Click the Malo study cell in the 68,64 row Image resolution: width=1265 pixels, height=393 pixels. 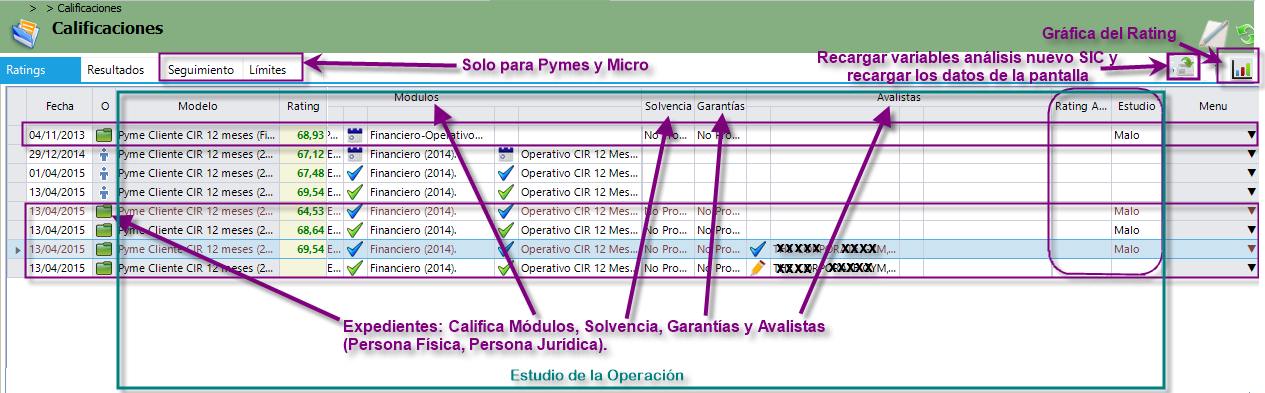[1137, 230]
